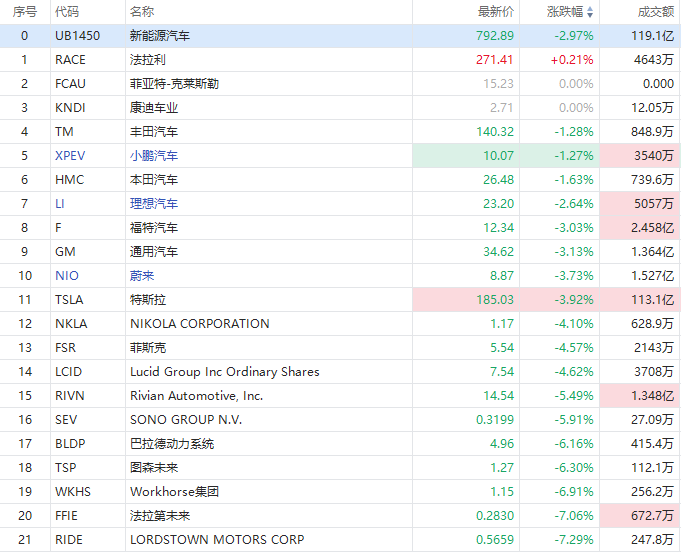The image size is (681, 552).
Task: Select the TSP ticker
Action: (66, 468)
